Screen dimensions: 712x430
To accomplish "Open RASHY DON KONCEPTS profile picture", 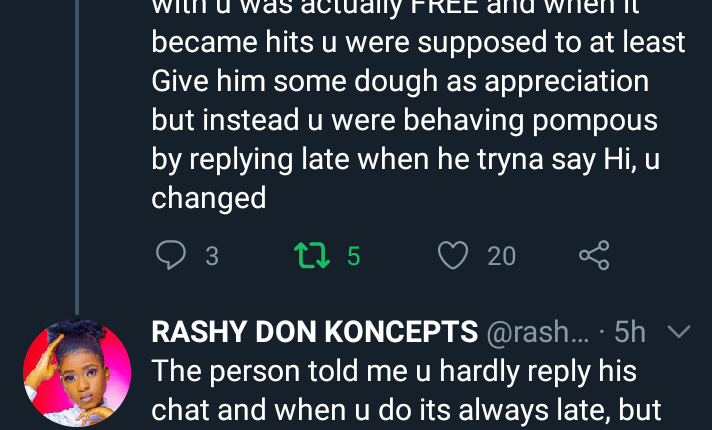I will coord(77,374).
